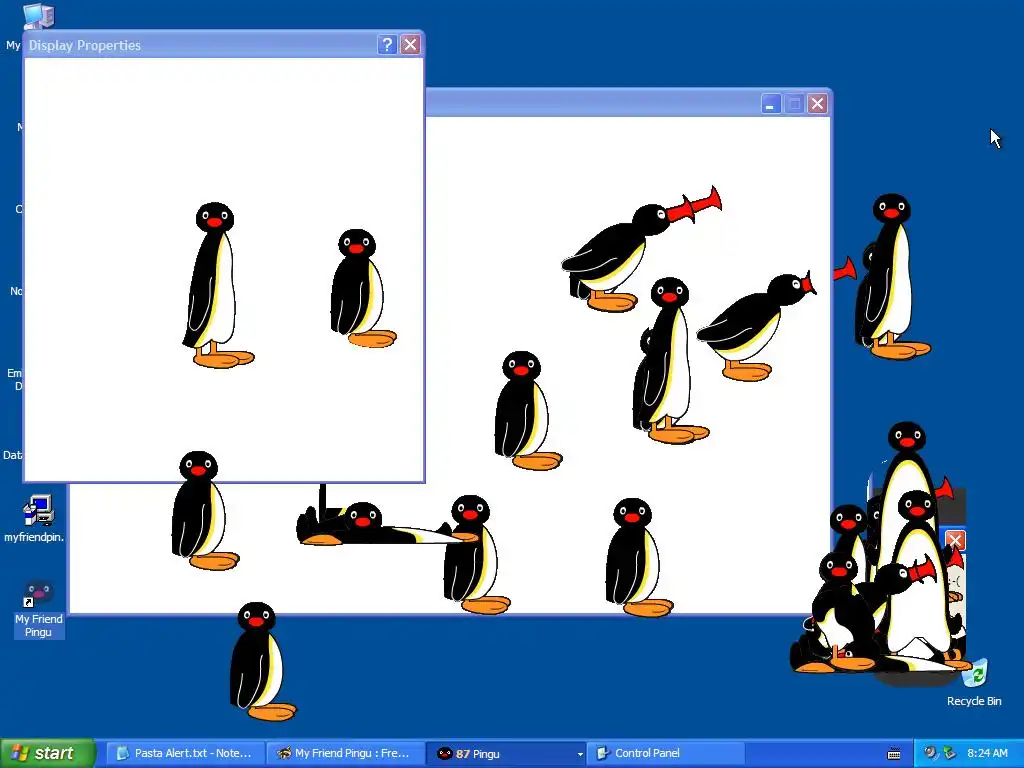Switch to Control Panel taskbar button
1024x768 pixels.
(x=665, y=753)
